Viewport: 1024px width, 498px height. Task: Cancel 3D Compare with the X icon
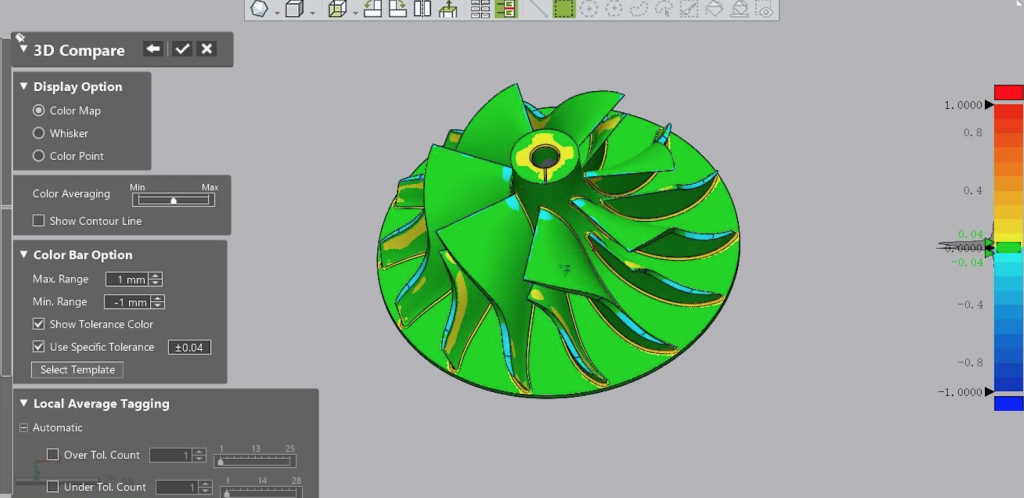pos(206,49)
